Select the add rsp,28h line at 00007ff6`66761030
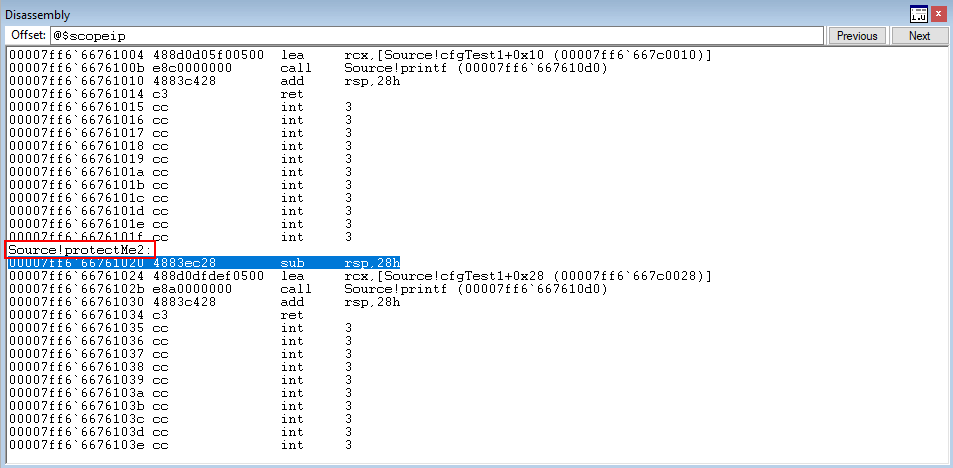This screenshot has width=953, height=468. [x=204, y=302]
